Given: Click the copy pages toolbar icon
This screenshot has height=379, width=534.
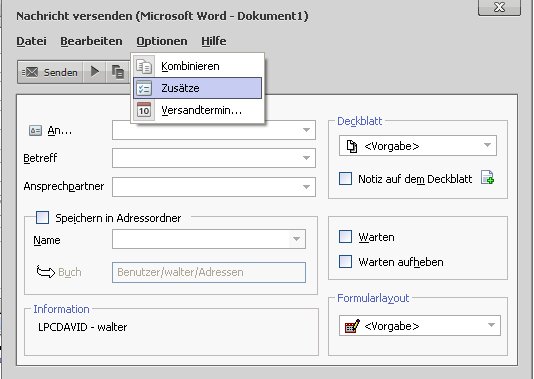Looking at the screenshot, I should (118, 72).
